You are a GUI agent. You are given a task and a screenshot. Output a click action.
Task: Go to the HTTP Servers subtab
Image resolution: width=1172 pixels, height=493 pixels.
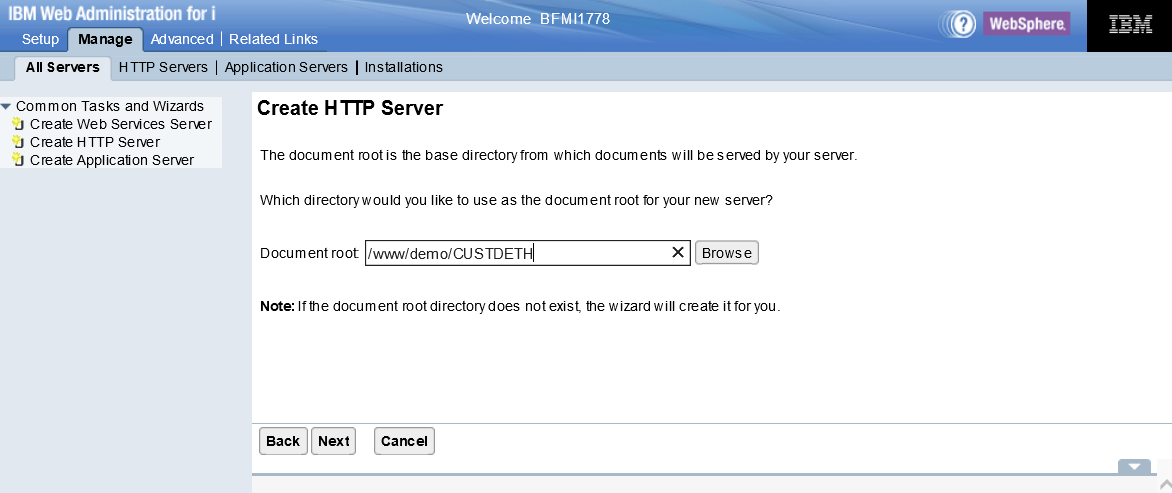click(163, 67)
